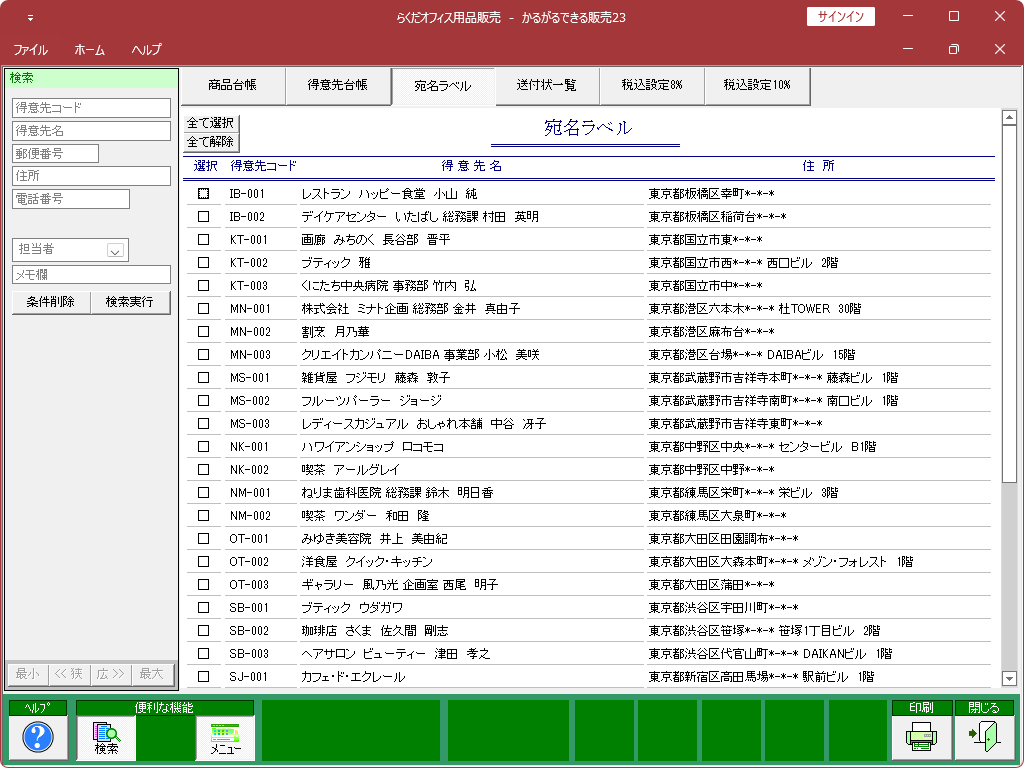The width and height of the screenshot is (1024, 768).
Task: Click the 閉じる exit door icon
Action: click(x=984, y=737)
